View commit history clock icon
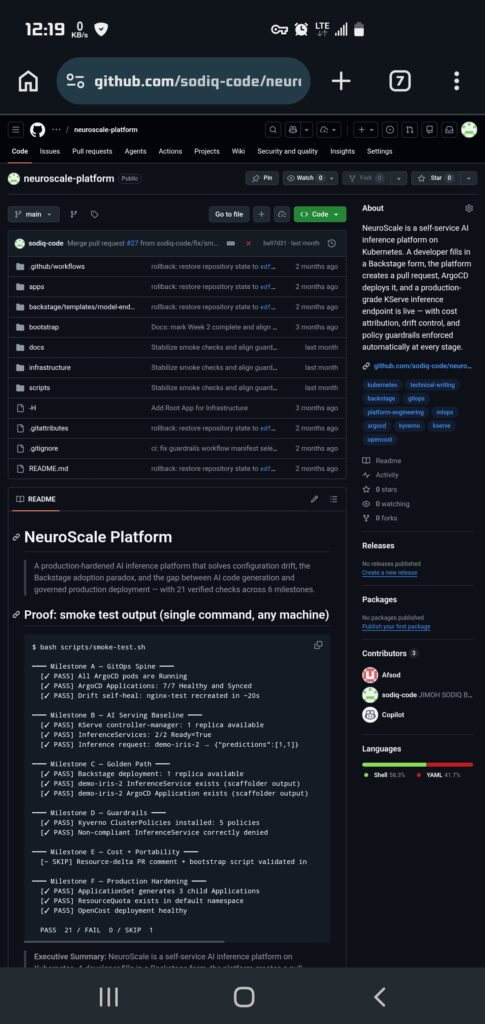The image size is (485, 1024). (332, 243)
